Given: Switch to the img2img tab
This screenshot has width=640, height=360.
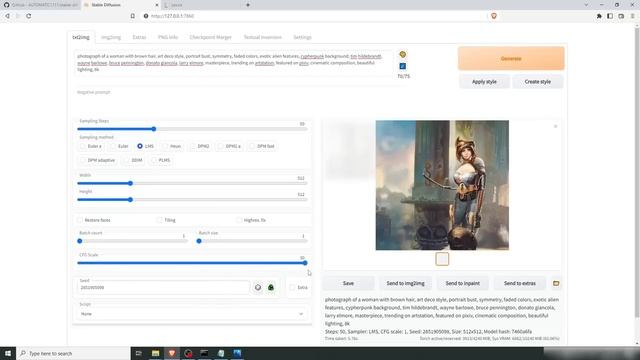Looking at the screenshot, I should 111,37.
